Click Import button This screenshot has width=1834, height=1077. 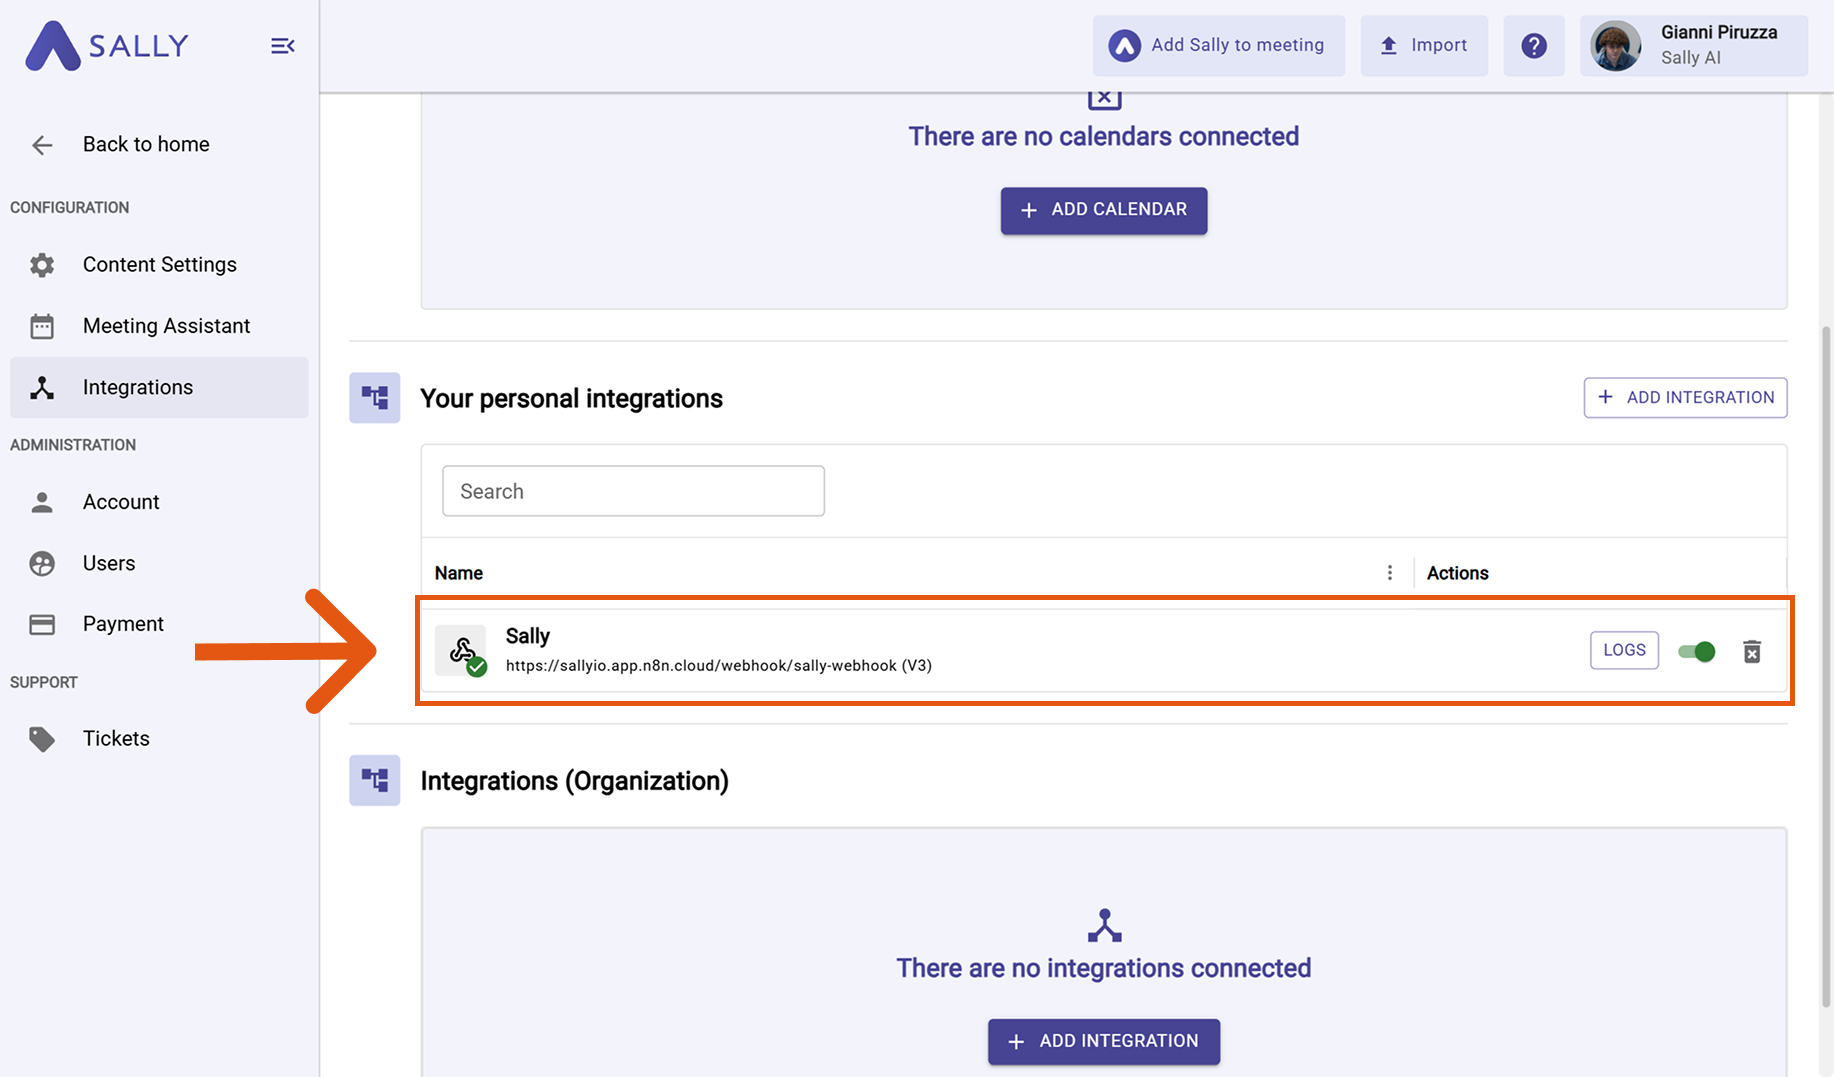coord(1424,45)
